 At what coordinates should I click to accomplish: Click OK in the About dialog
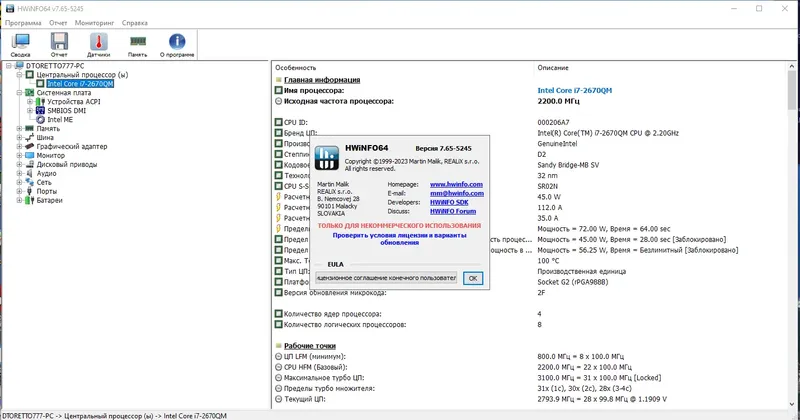tap(473, 278)
